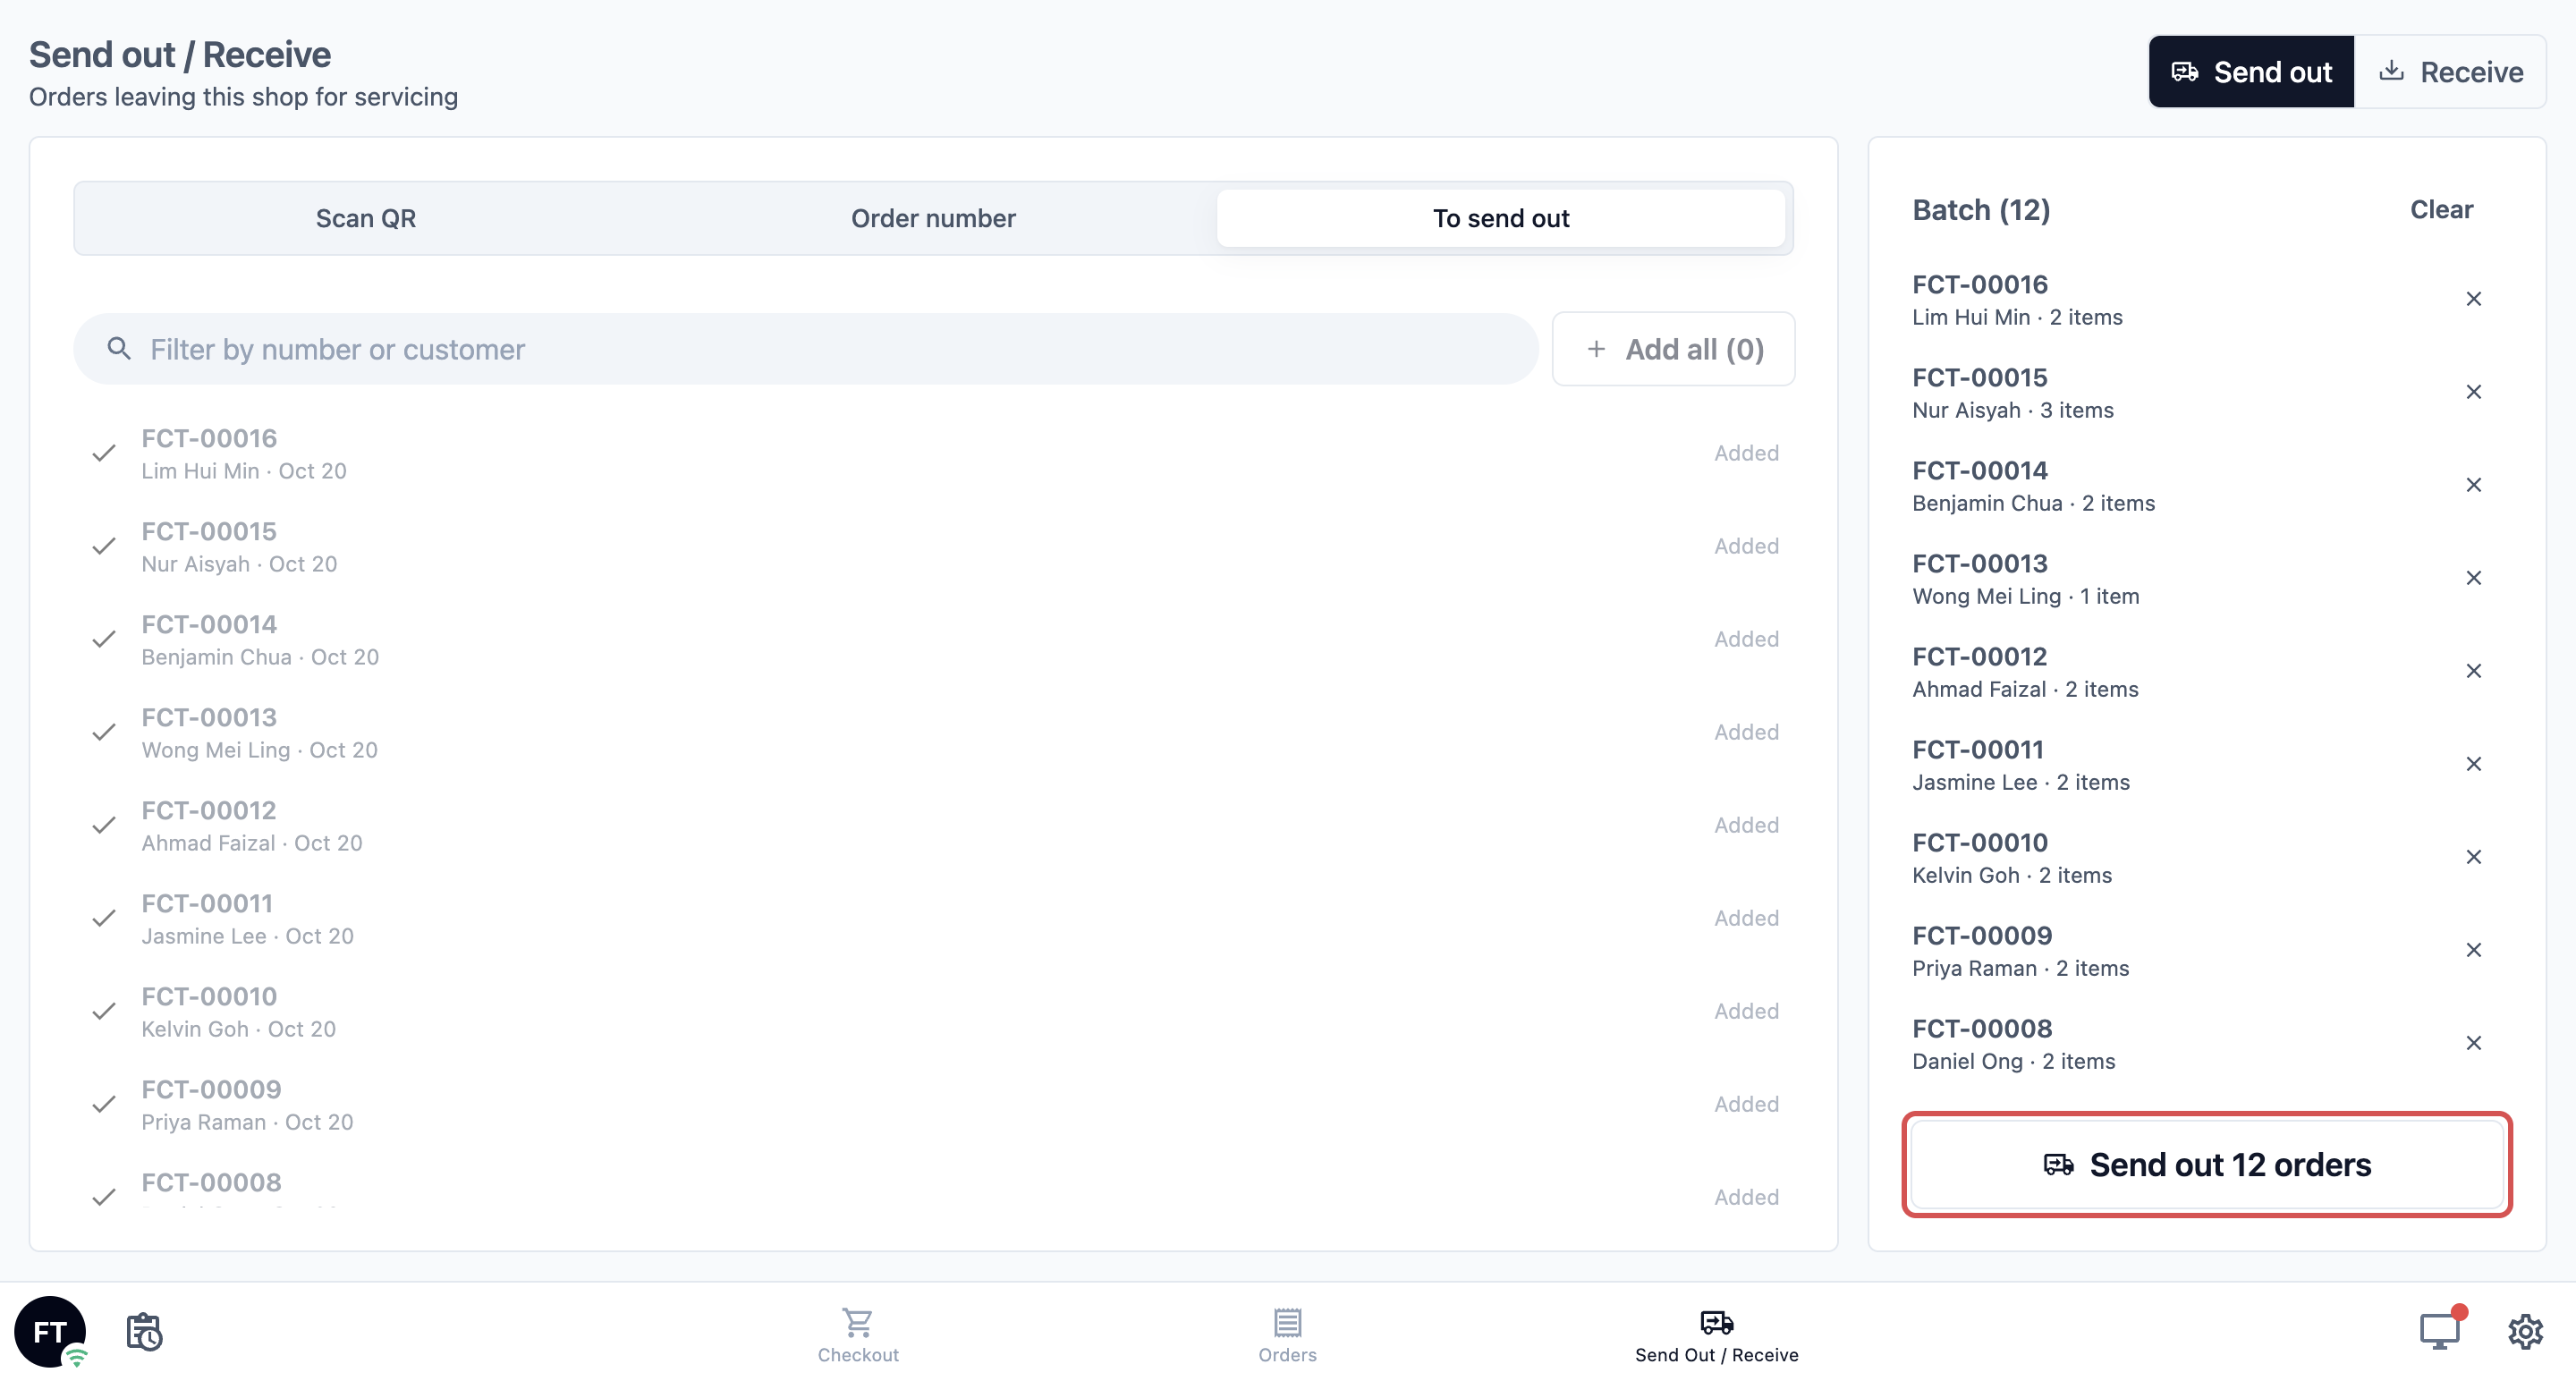Click FCT-00010 Kelvin Goh order row
The height and width of the screenshot is (1381, 2576).
tap(933, 1012)
